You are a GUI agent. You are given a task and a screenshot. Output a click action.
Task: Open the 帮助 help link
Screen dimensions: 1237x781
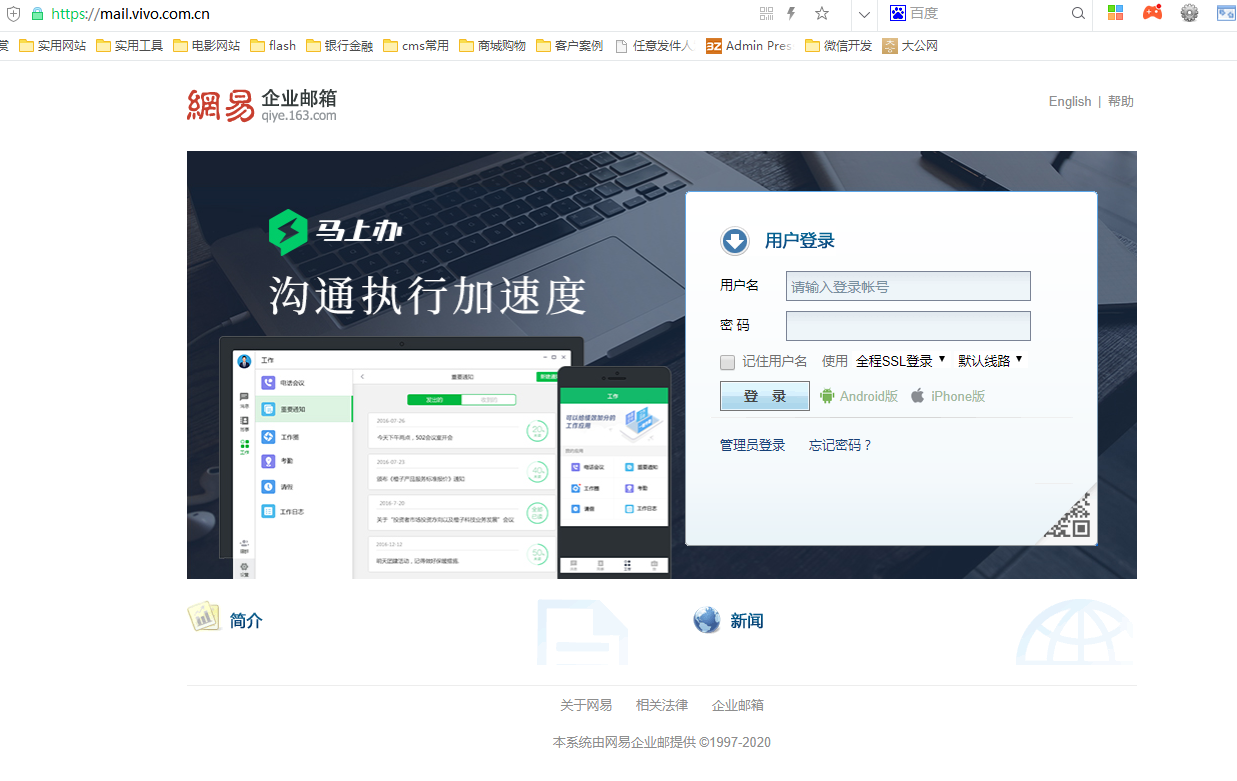tap(1121, 101)
